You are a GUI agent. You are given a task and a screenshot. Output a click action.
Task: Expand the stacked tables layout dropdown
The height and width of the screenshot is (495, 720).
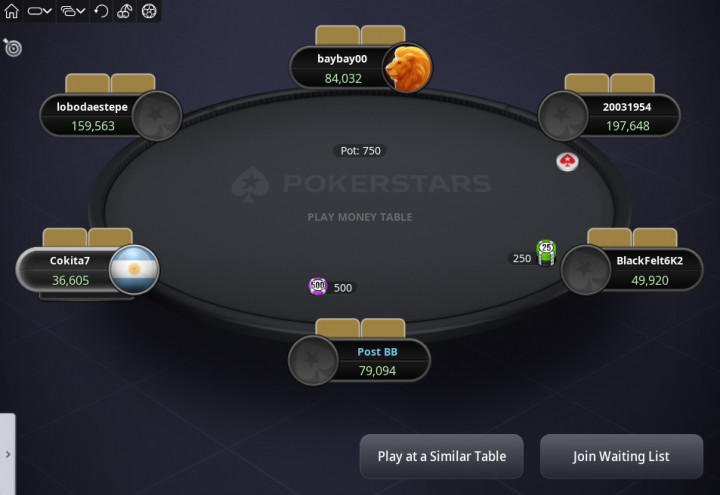click(x=73, y=11)
